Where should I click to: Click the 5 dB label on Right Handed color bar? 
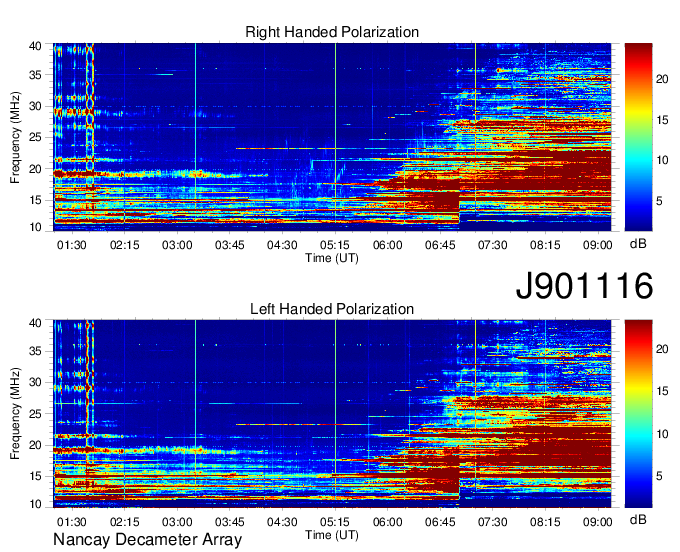click(659, 201)
